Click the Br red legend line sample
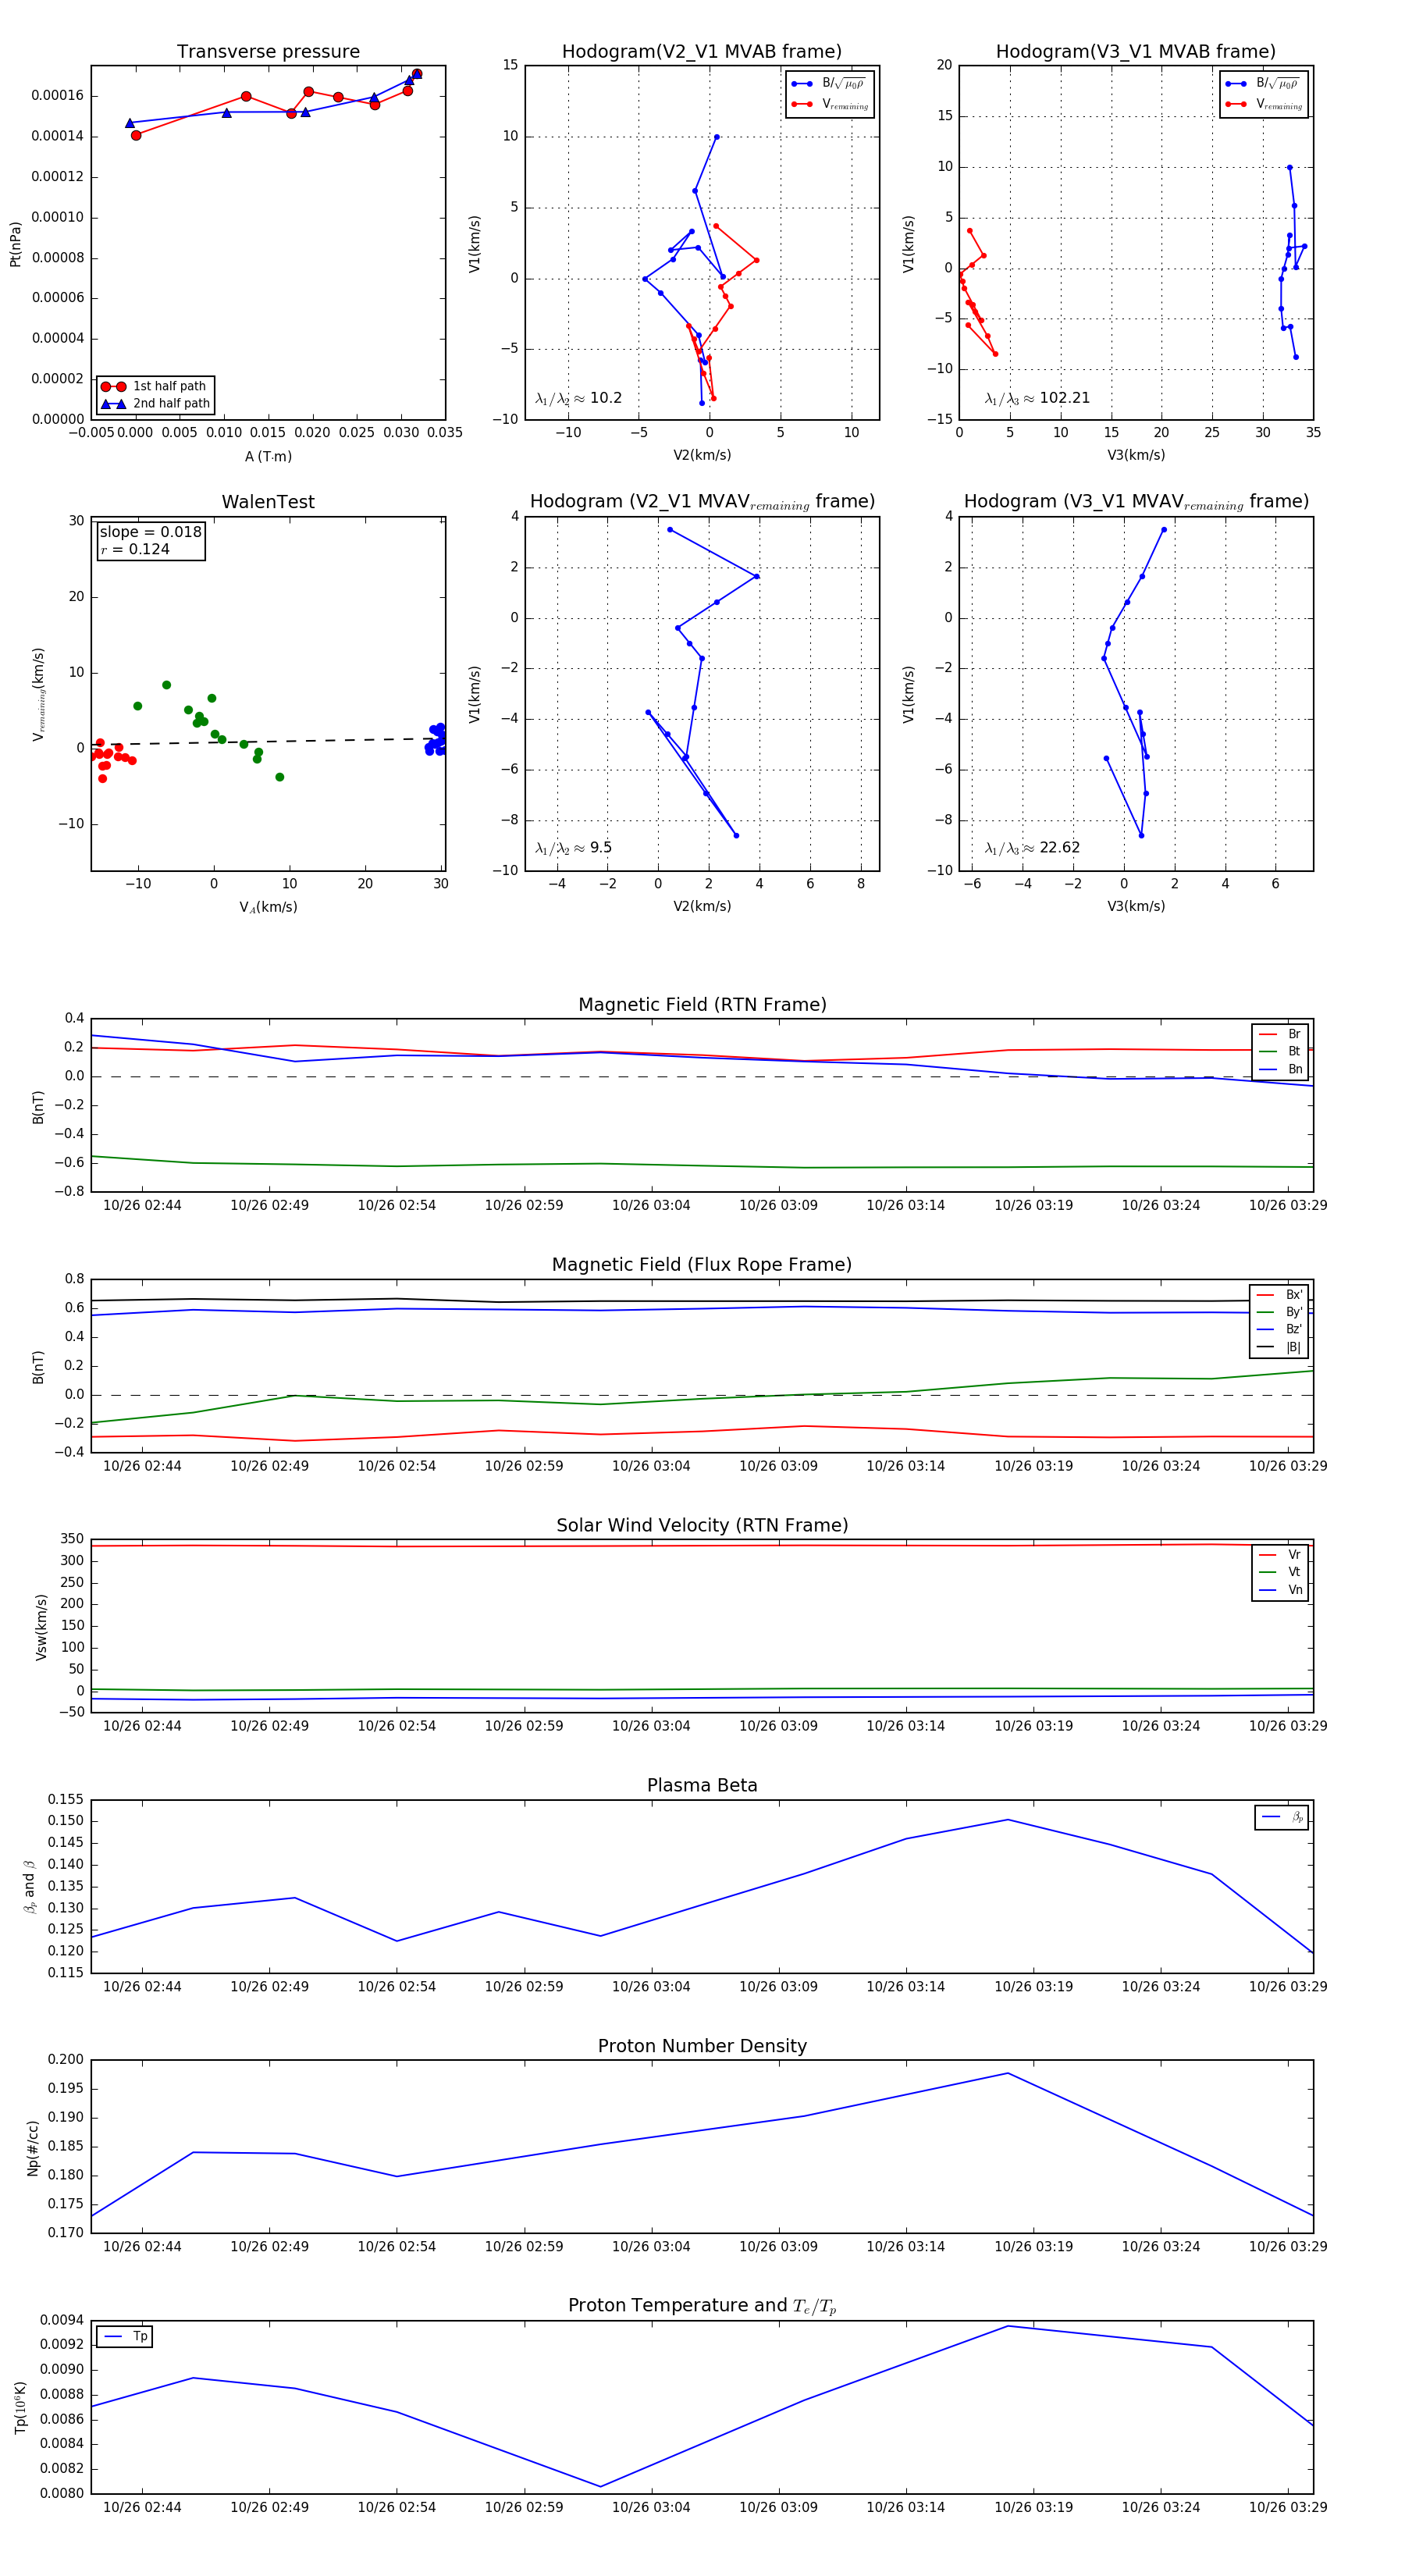Image resolution: width=1405 pixels, height=2576 pixels. pos(1267,1034)
